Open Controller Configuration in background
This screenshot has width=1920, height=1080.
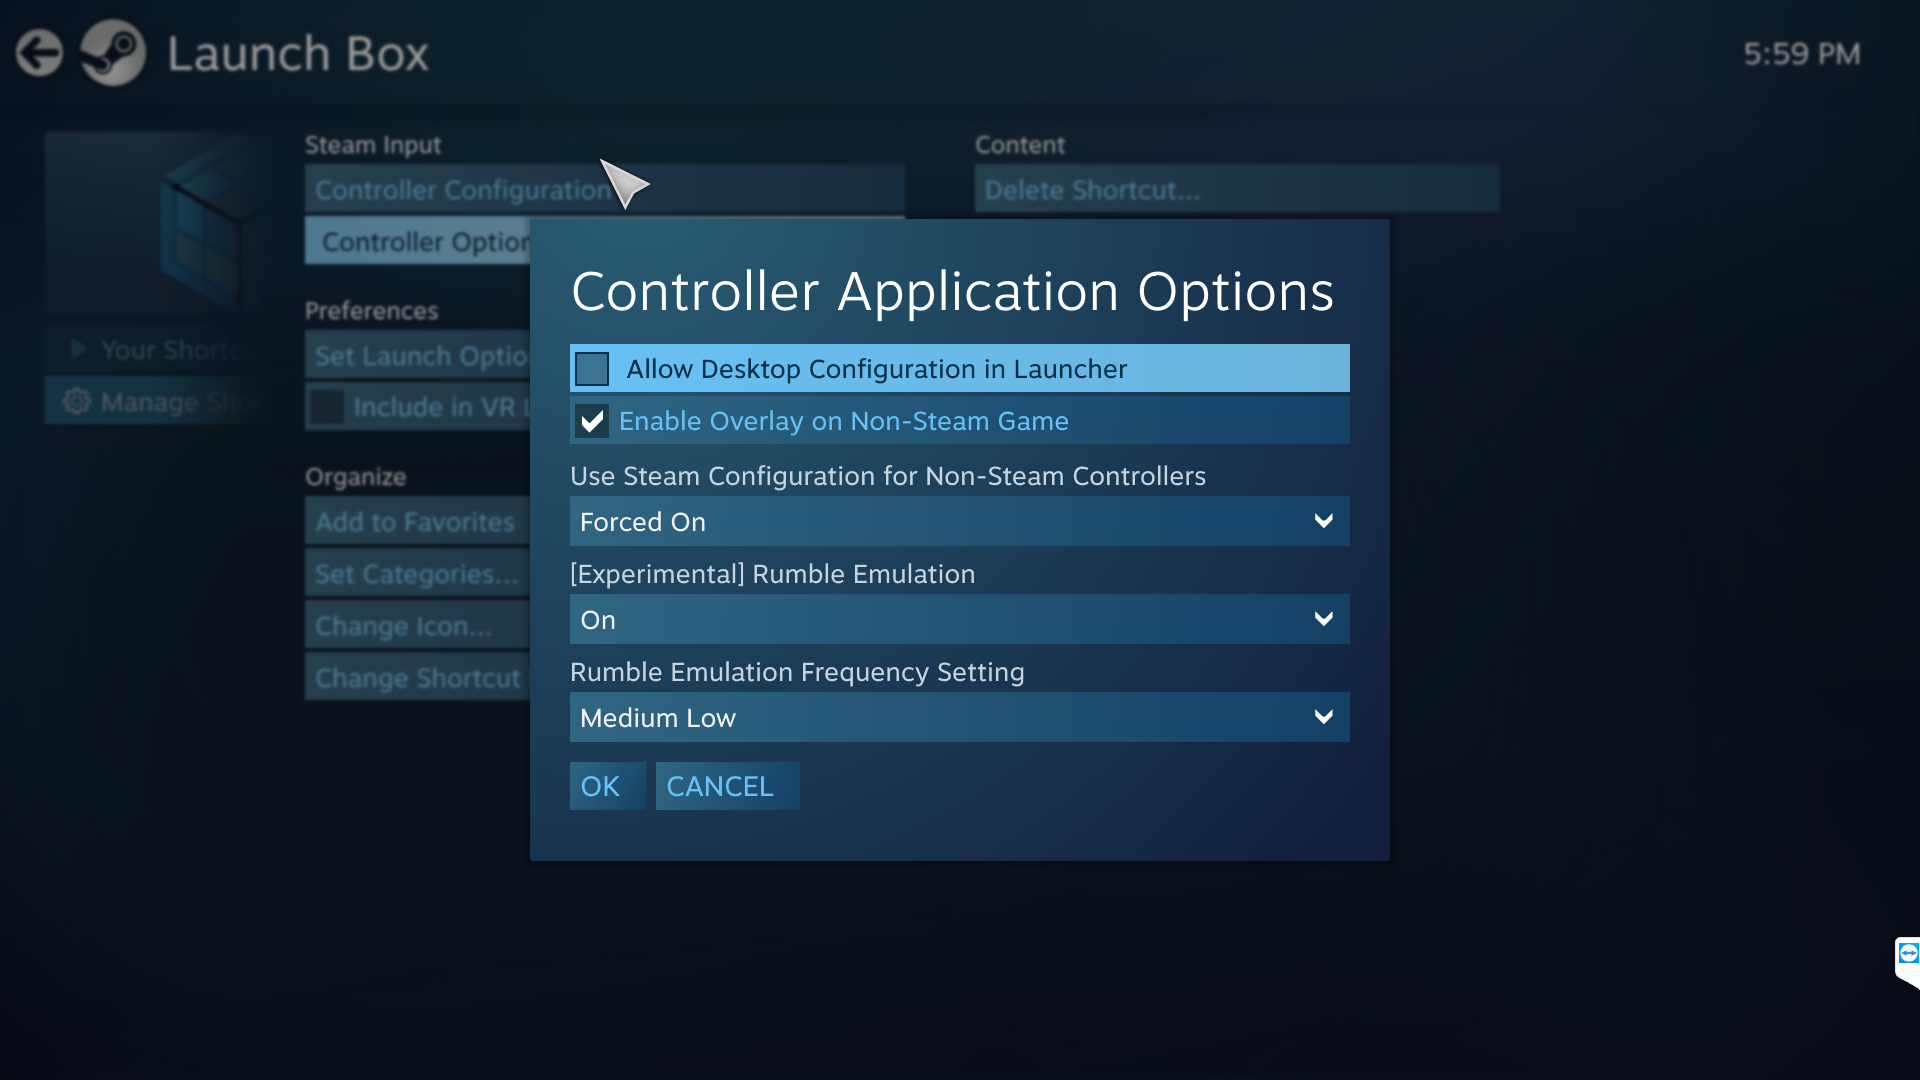(x=604, y=189)
